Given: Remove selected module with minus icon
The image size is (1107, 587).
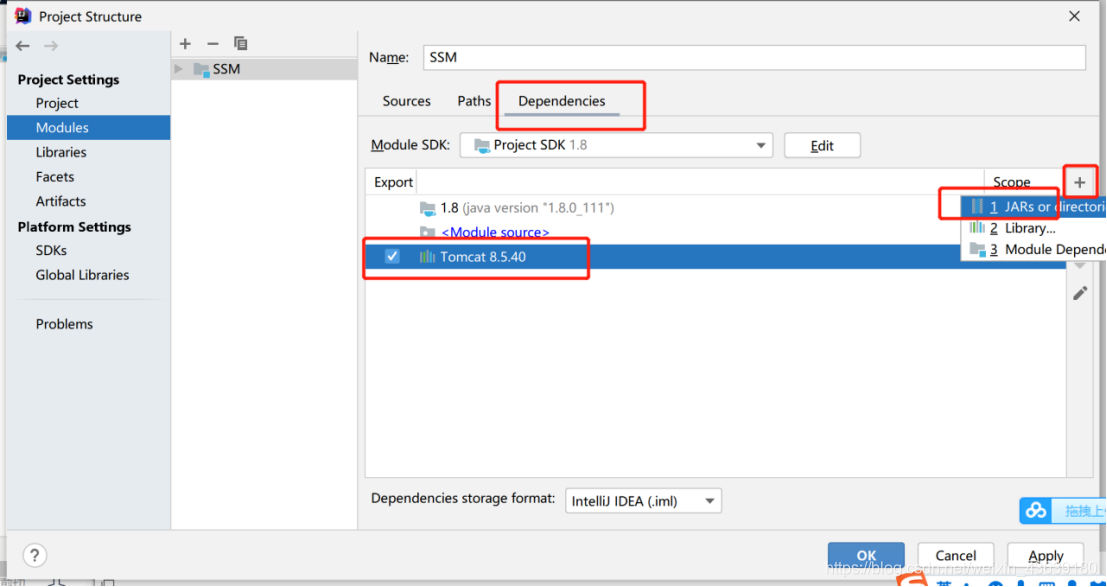Looking at the screenshot, I should pyautogui.click(x=213, y=44).
